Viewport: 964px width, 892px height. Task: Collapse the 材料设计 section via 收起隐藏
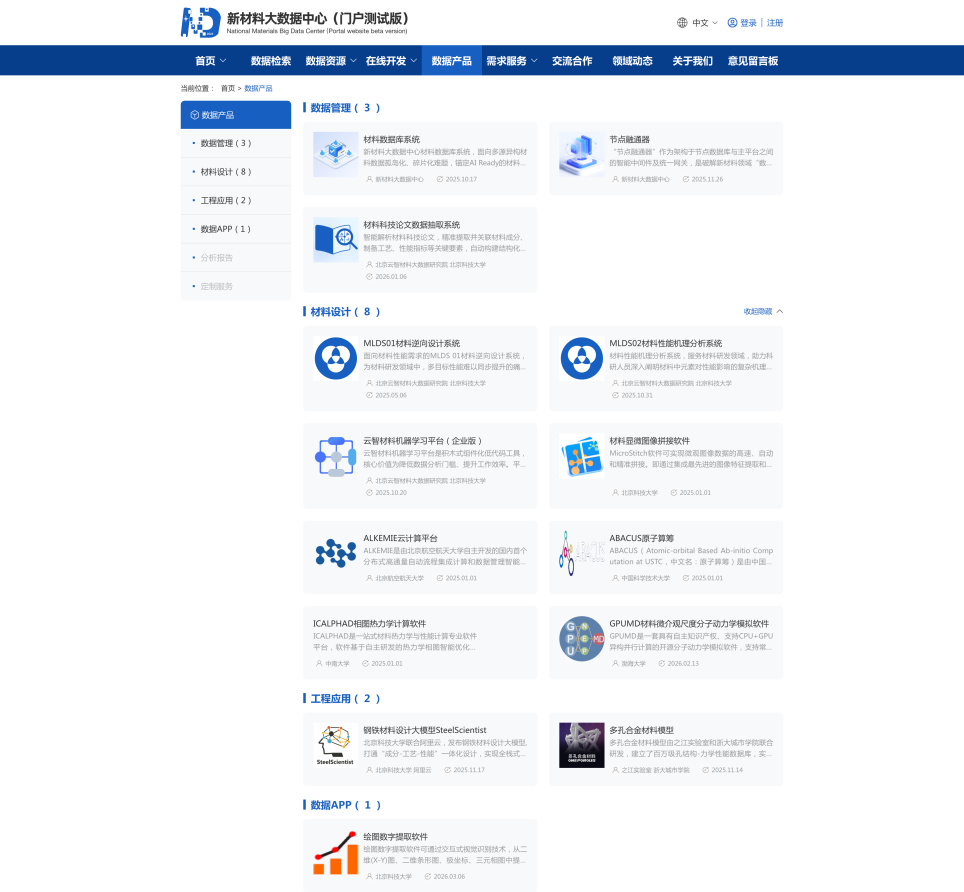[x=763, y=311]
